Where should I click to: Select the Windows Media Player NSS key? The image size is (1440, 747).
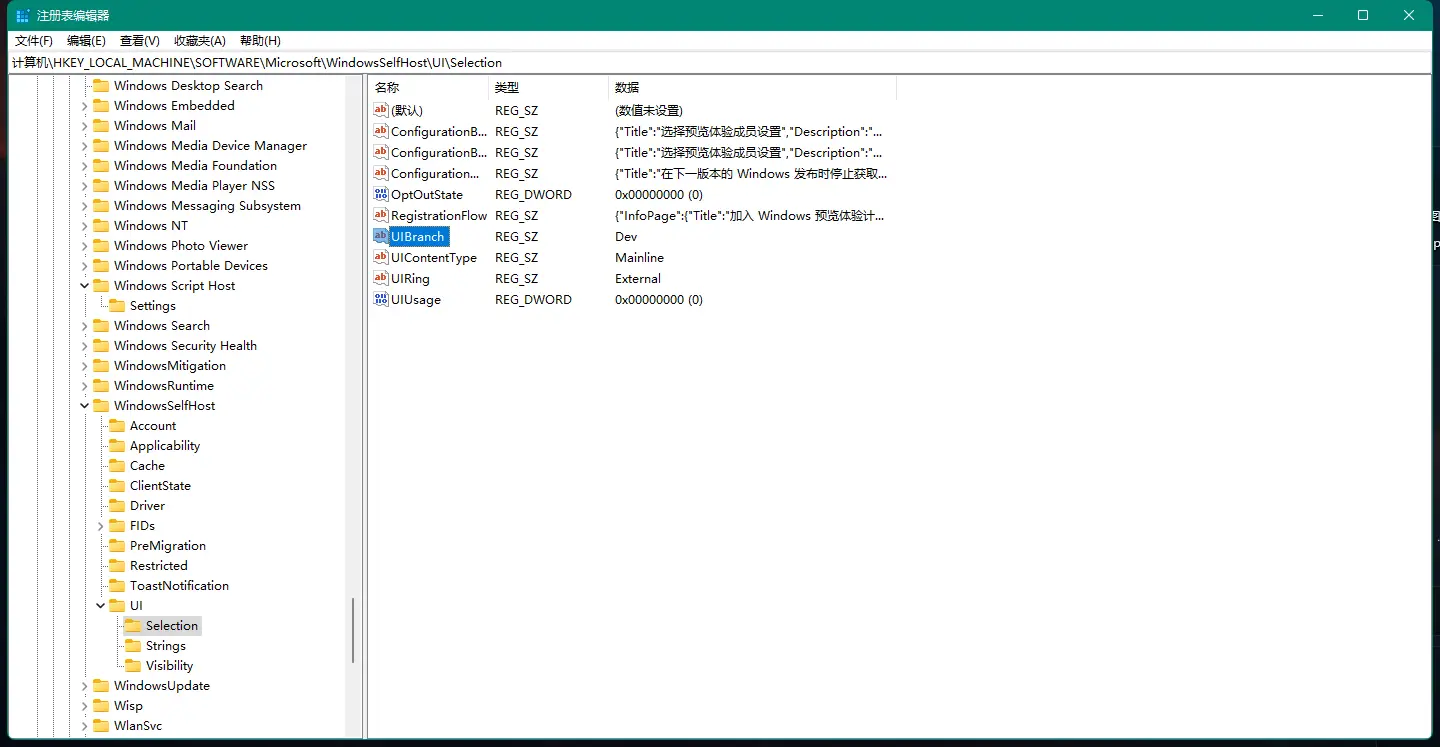click(194, 186)
